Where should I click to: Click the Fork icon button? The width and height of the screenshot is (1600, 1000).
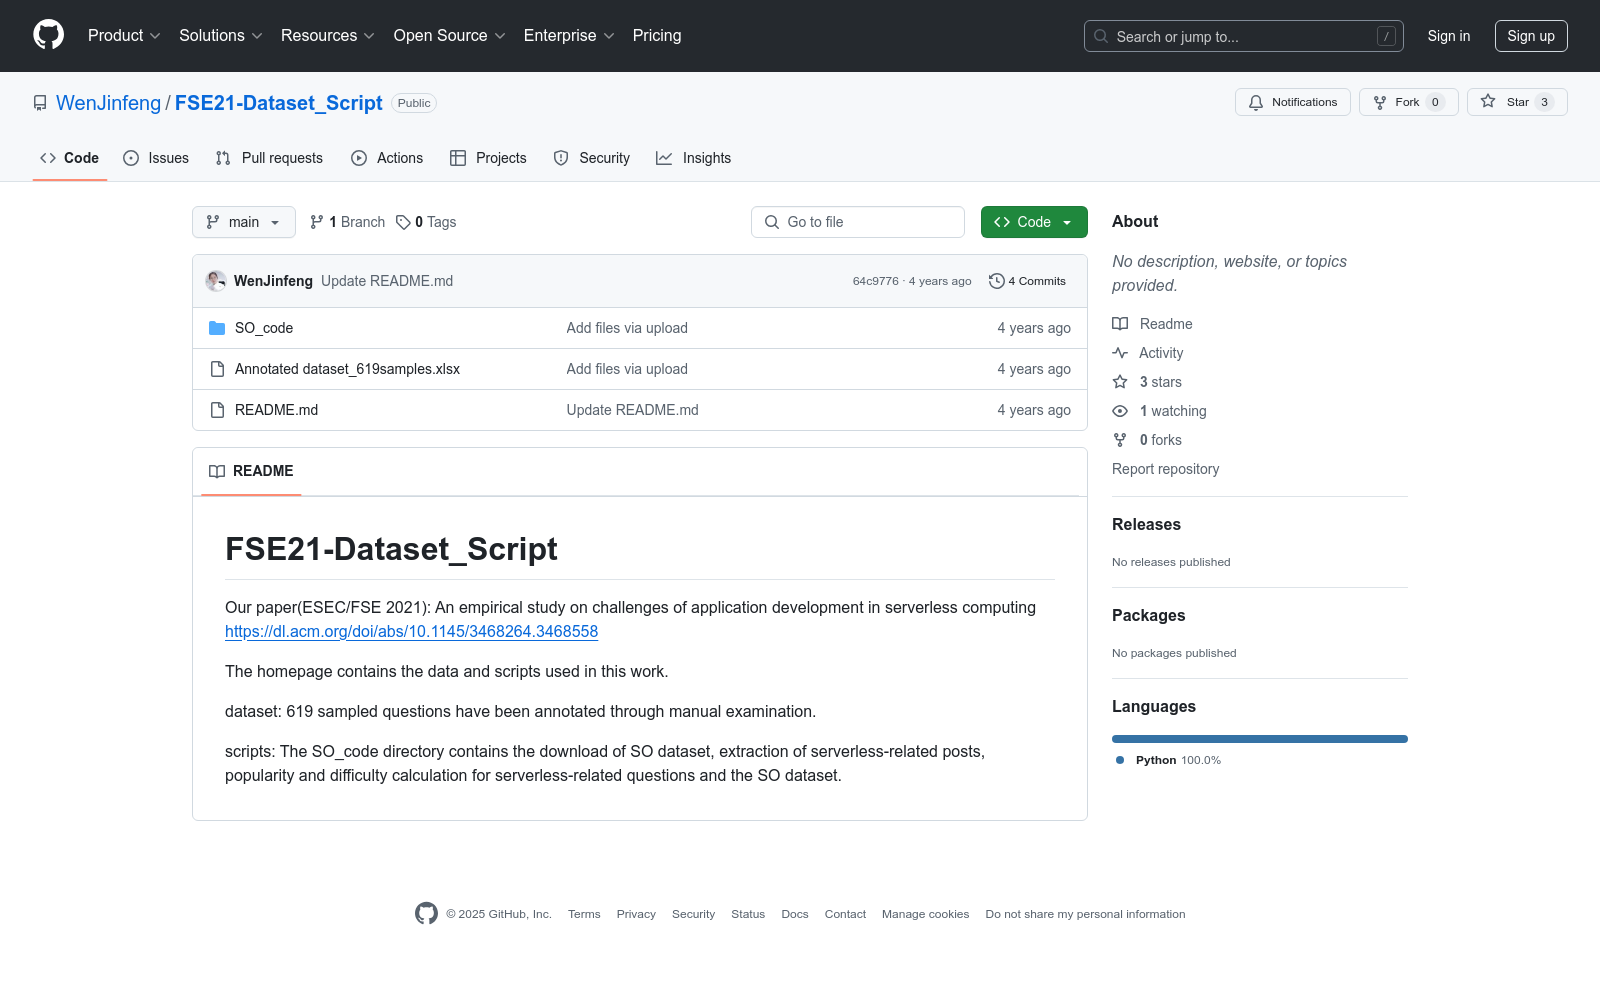tap(1380, 102)
